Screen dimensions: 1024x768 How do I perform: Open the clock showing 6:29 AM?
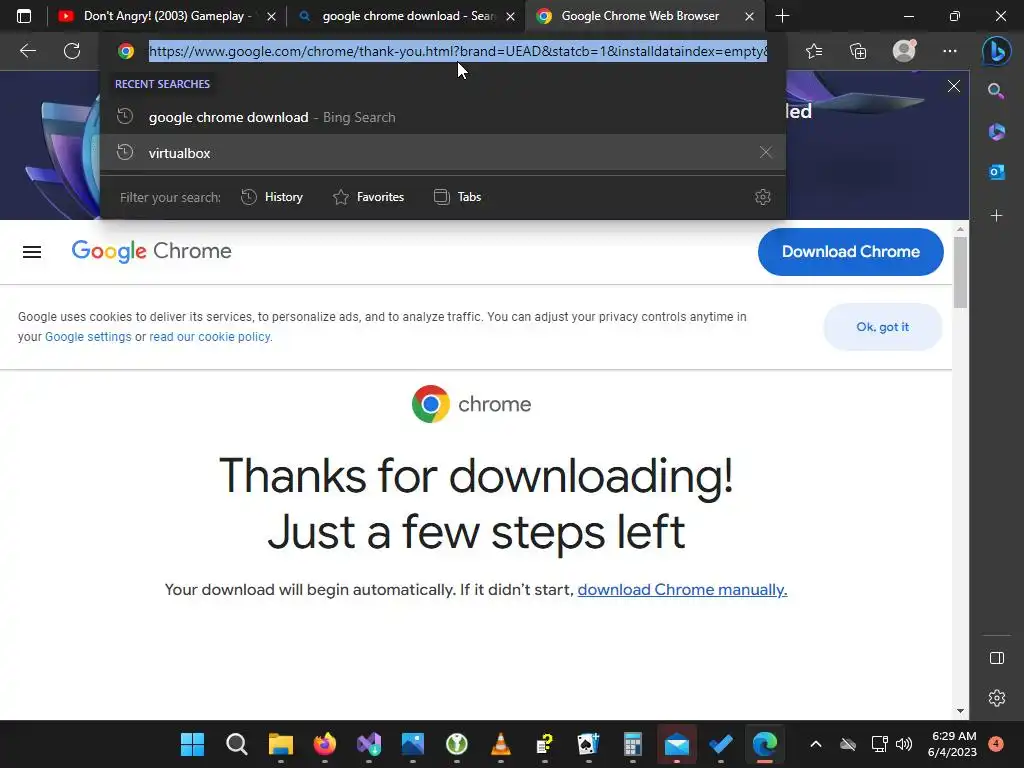point(953,744)
